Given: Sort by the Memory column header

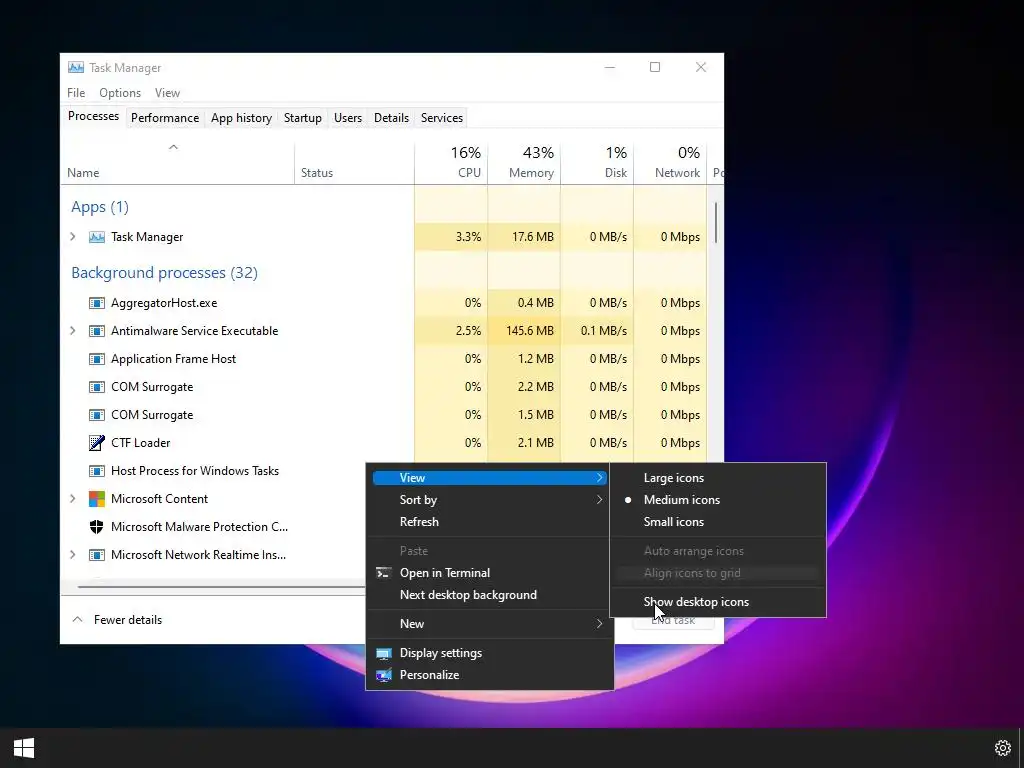Looking at the screenshot, I should coord(524,162).
